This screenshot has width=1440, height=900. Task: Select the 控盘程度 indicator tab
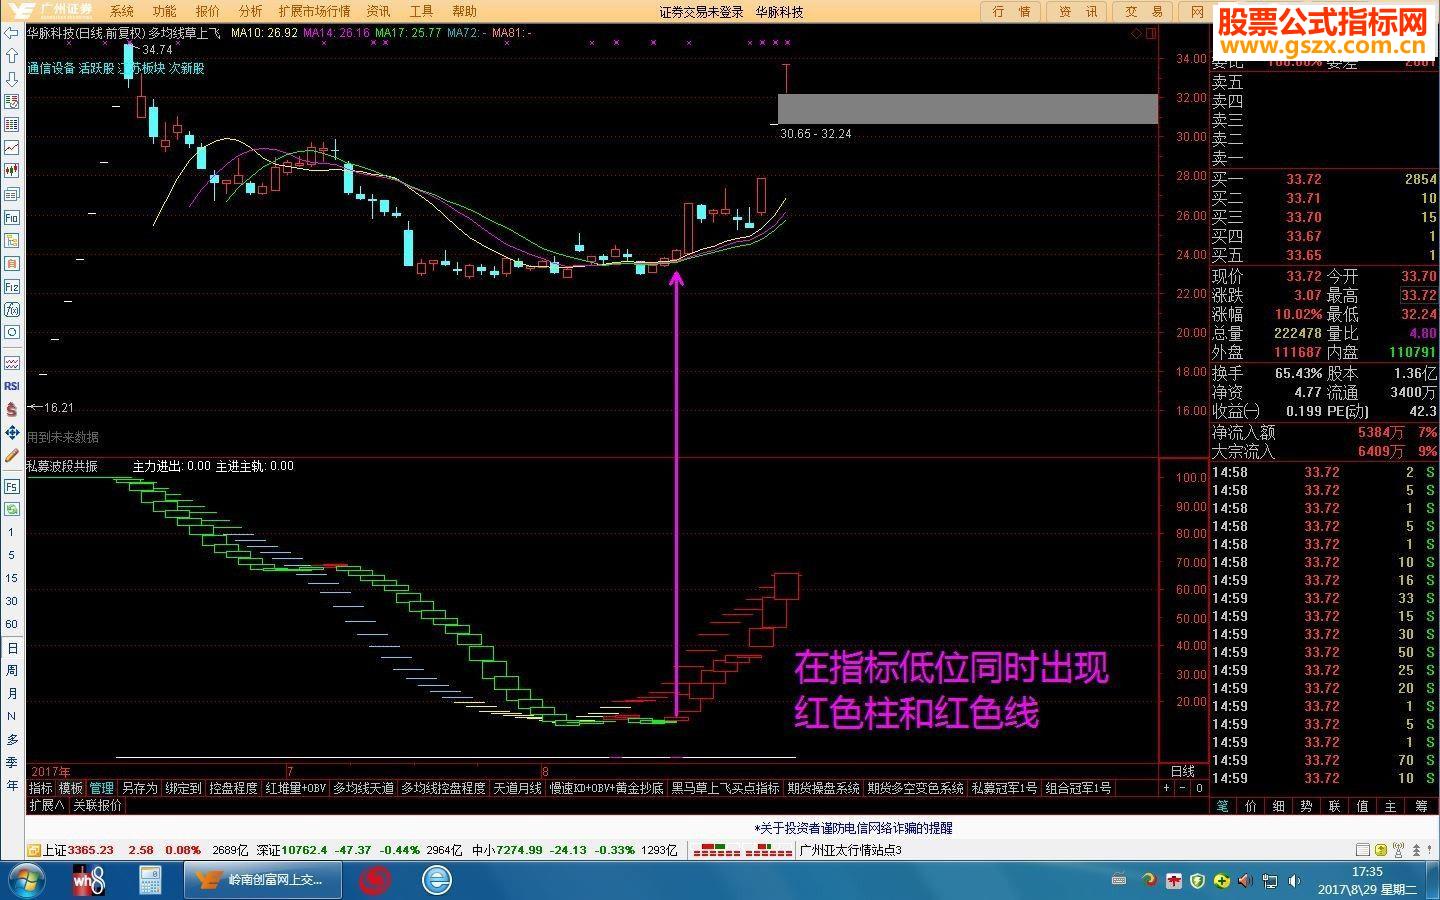(233, 788)
